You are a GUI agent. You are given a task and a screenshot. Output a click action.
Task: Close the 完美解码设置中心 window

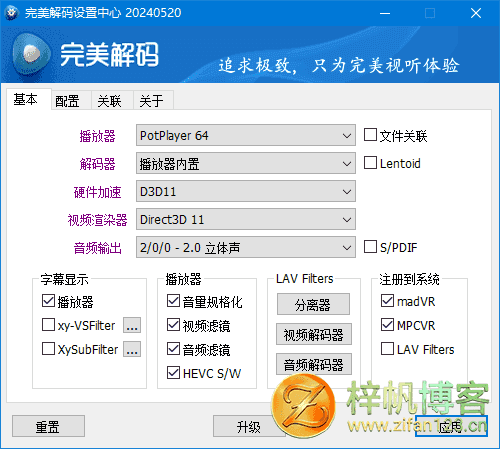coord(476,13)
